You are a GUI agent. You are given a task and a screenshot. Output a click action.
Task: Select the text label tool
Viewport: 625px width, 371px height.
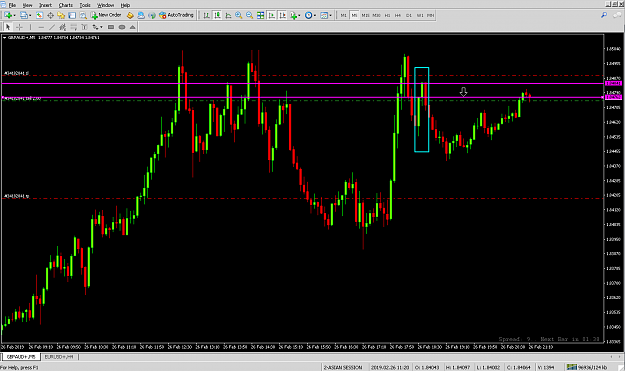coord(84,27)
